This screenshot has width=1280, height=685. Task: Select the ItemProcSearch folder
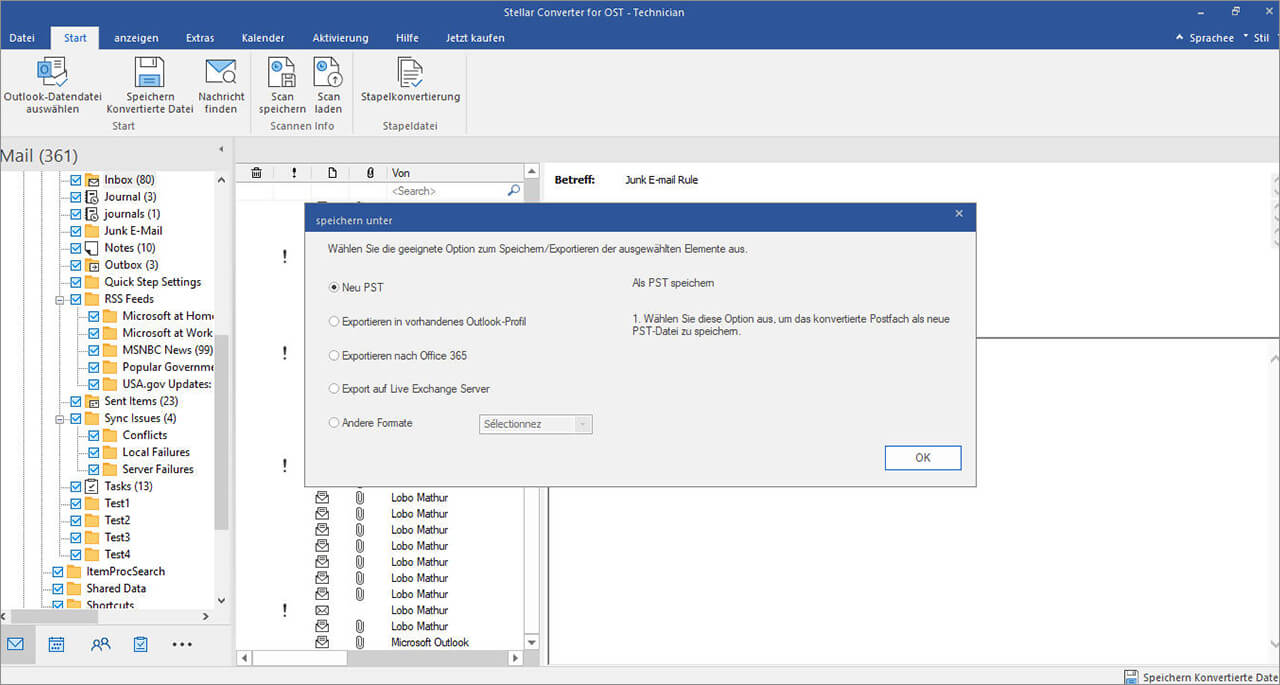tap(126, 571)
